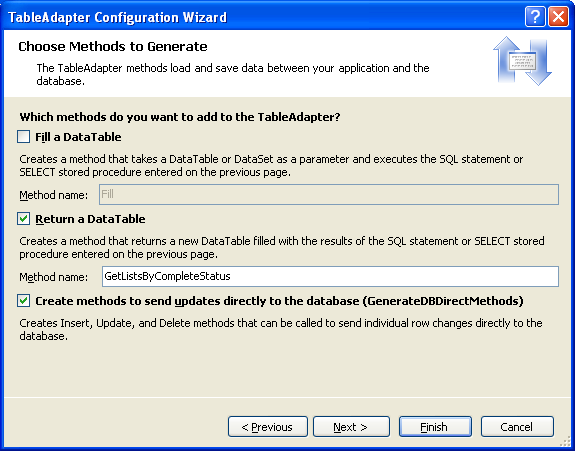Click the 'Fill a DataTable' label text
Image resolution: width=575 pixels, height=451 pixels.
(78, 137)
